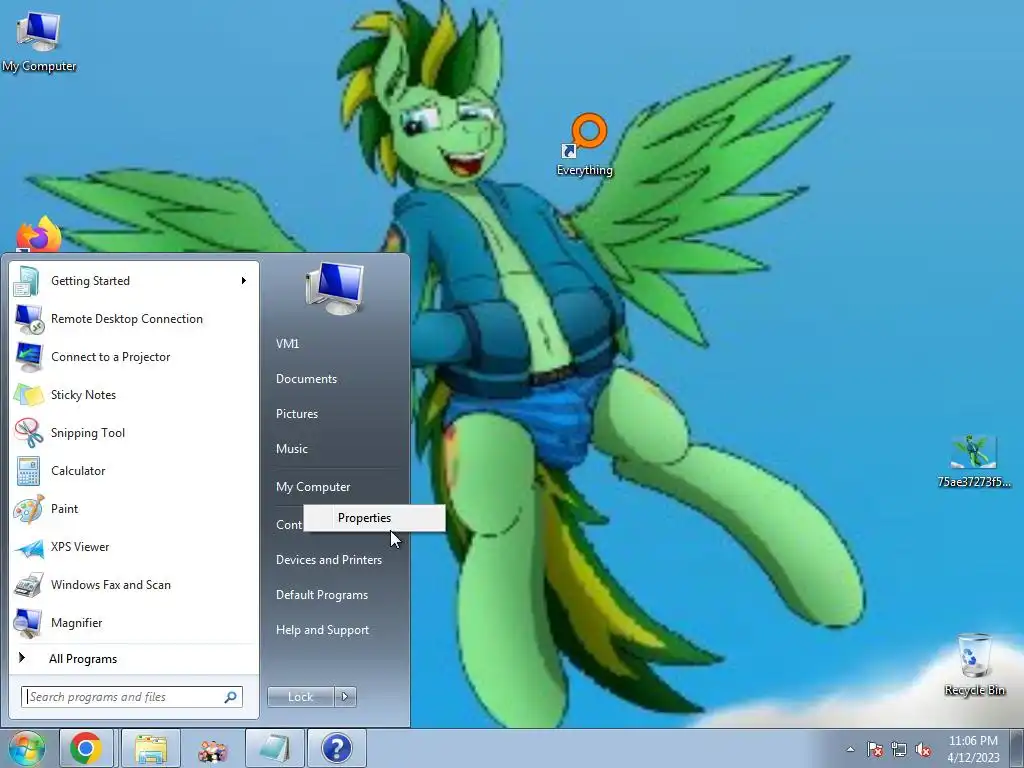Image resolution: width=1024 pixels, height=768 pixels.
Task: Open Pictures from Start menu
Action: [296, 414]
